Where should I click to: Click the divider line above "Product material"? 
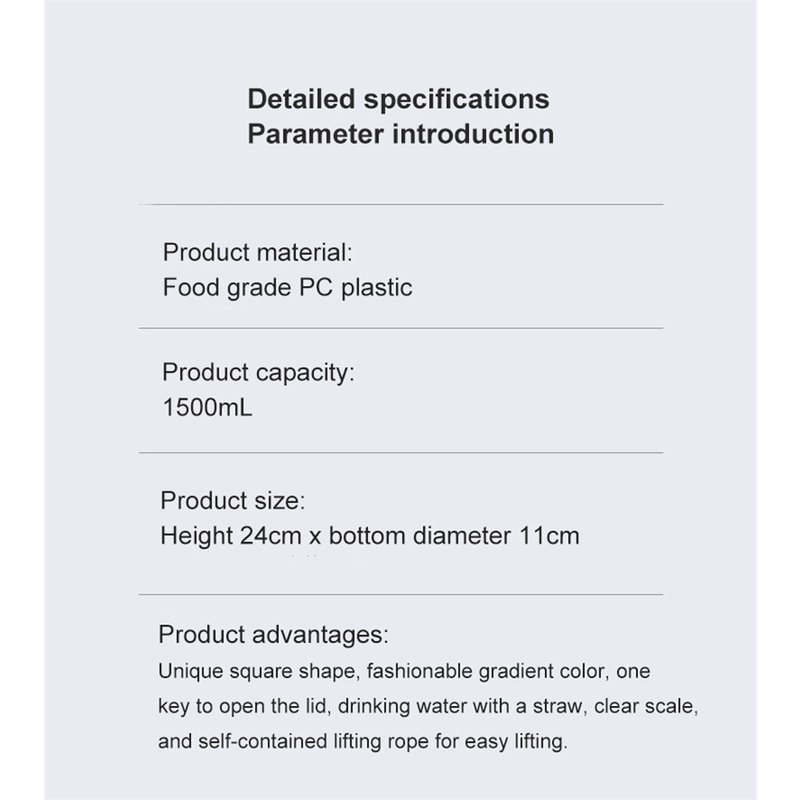[400, 204]
